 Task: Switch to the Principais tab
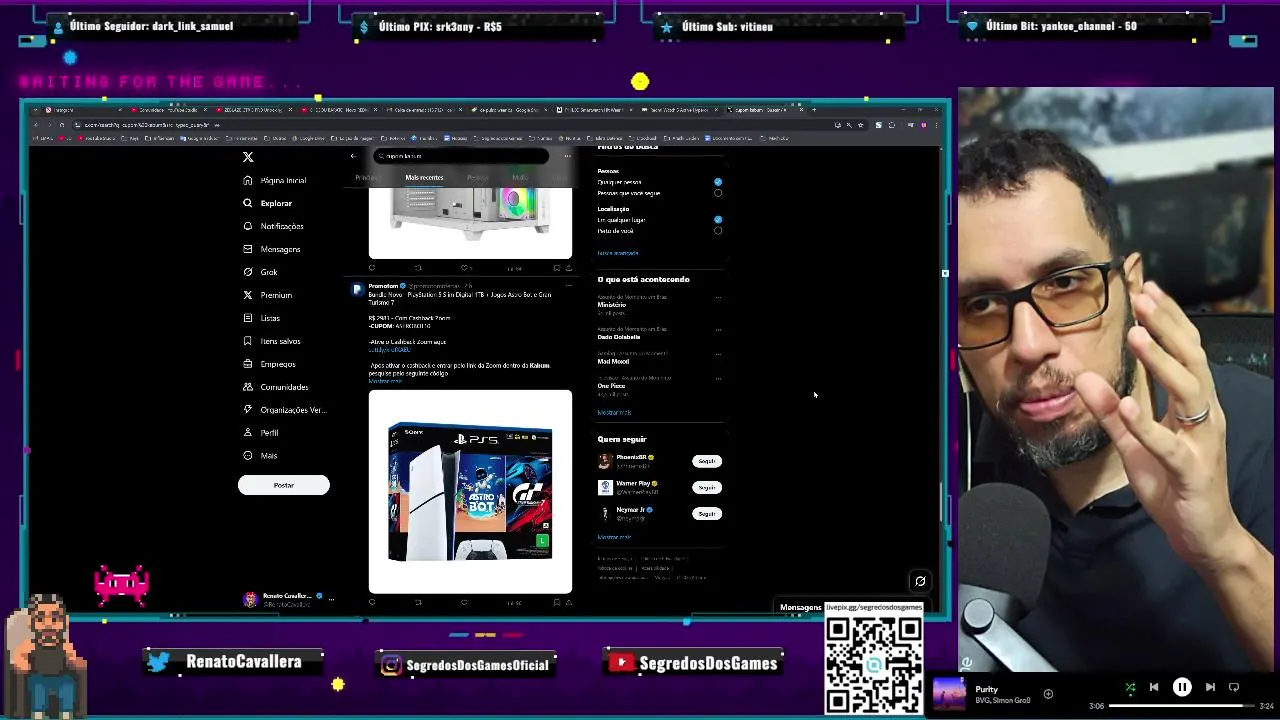[x=369, y=177]
